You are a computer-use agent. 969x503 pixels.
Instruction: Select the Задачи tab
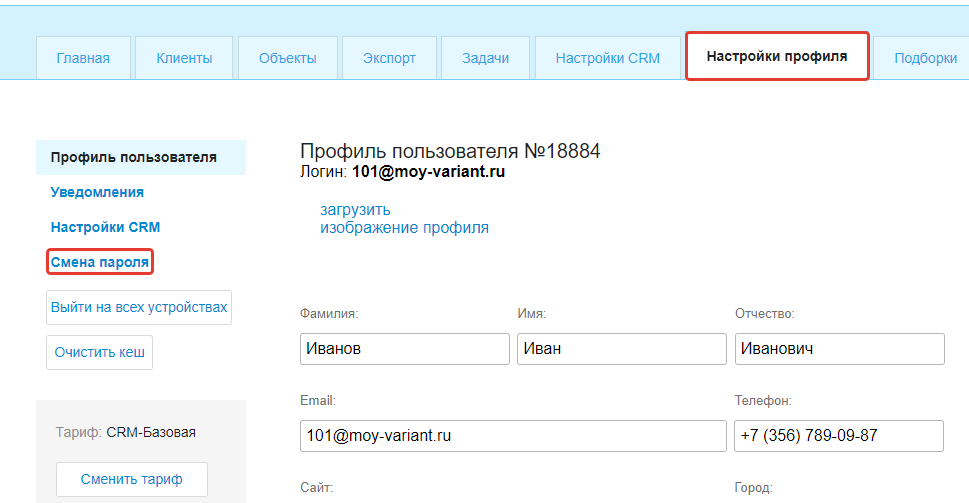pos(485,58)
